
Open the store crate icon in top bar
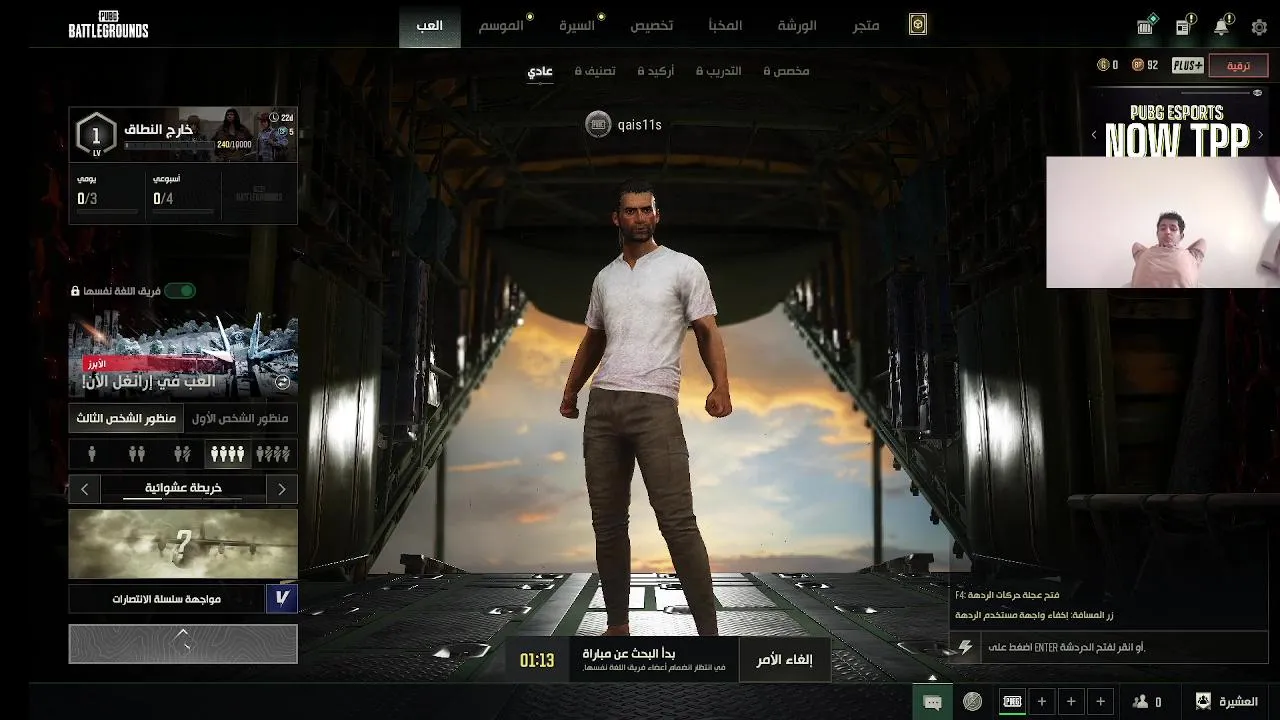(1145, 26)
